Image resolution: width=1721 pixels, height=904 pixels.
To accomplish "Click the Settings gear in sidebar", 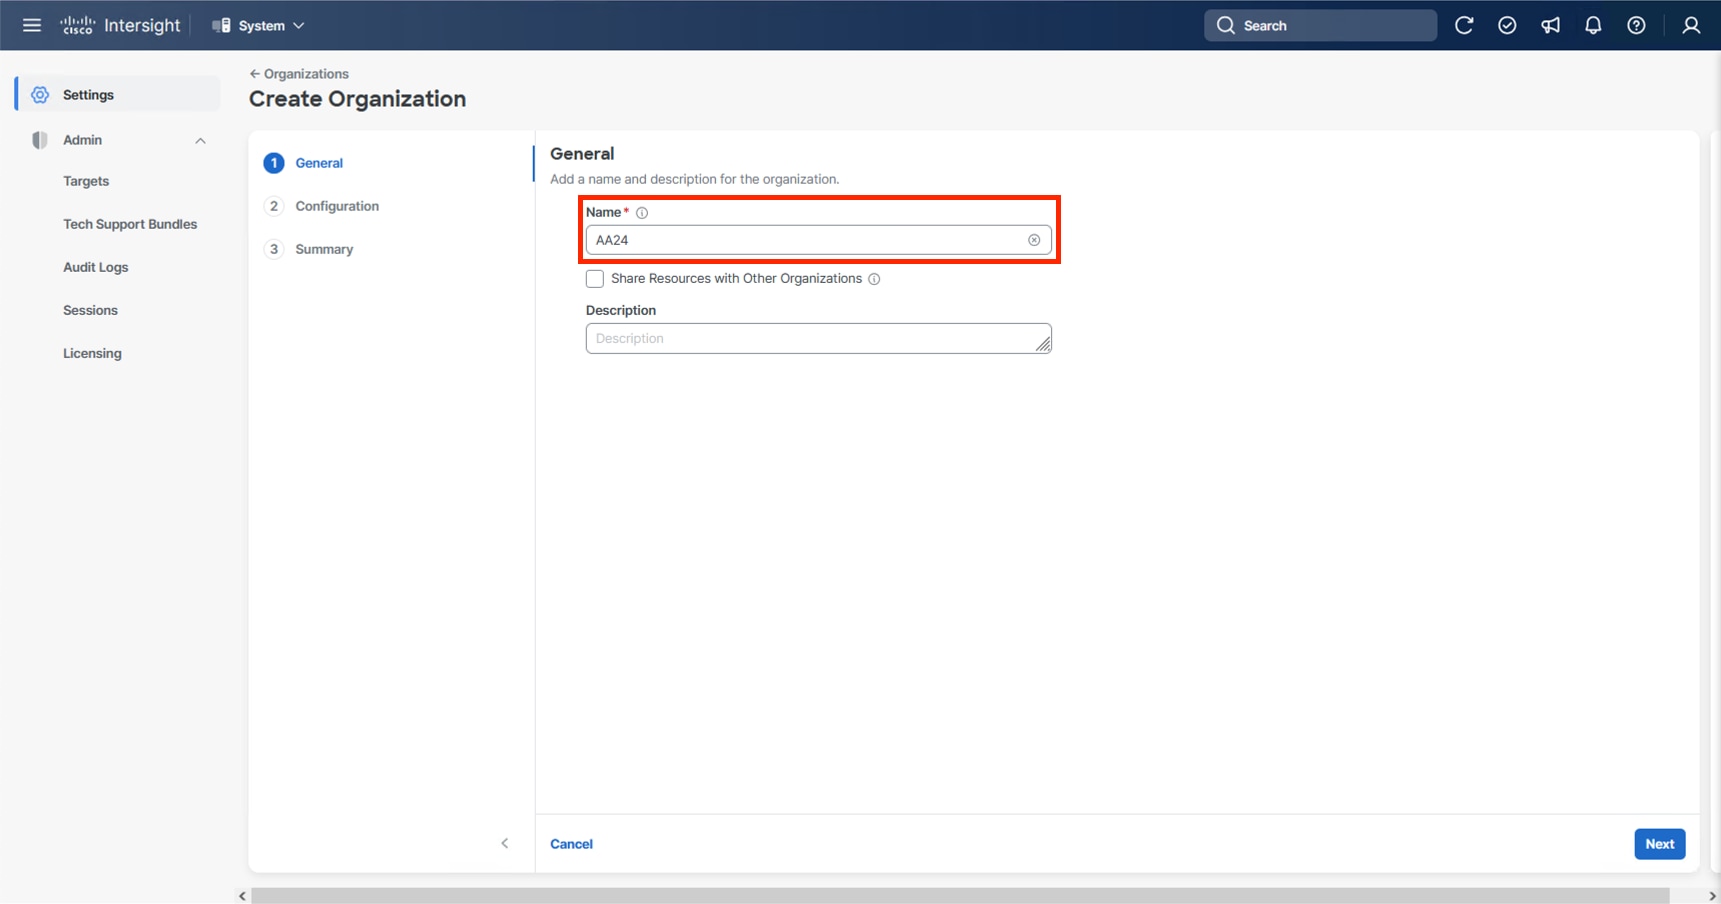I will [39, 94].
